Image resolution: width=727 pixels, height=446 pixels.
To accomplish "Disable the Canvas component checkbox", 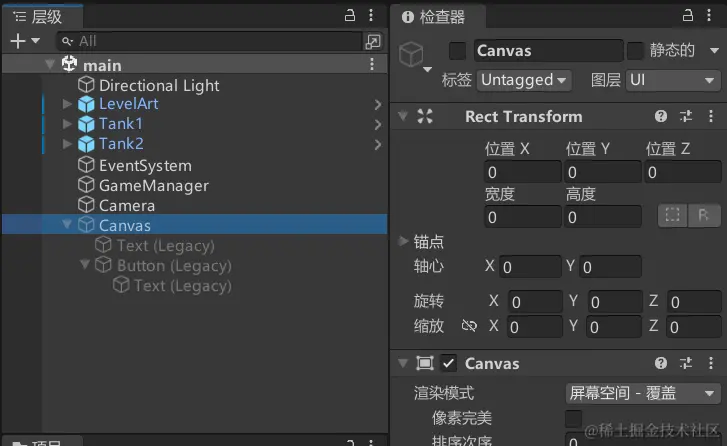I will 448,363.
